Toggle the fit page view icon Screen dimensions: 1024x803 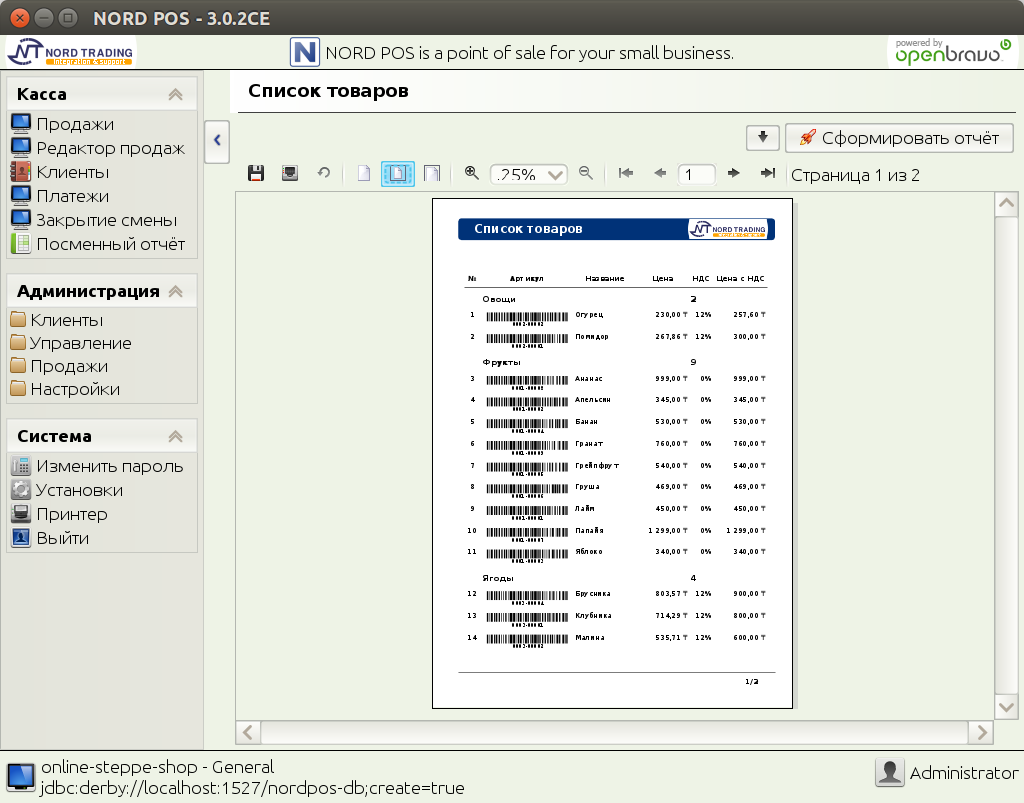click(398, 174)
